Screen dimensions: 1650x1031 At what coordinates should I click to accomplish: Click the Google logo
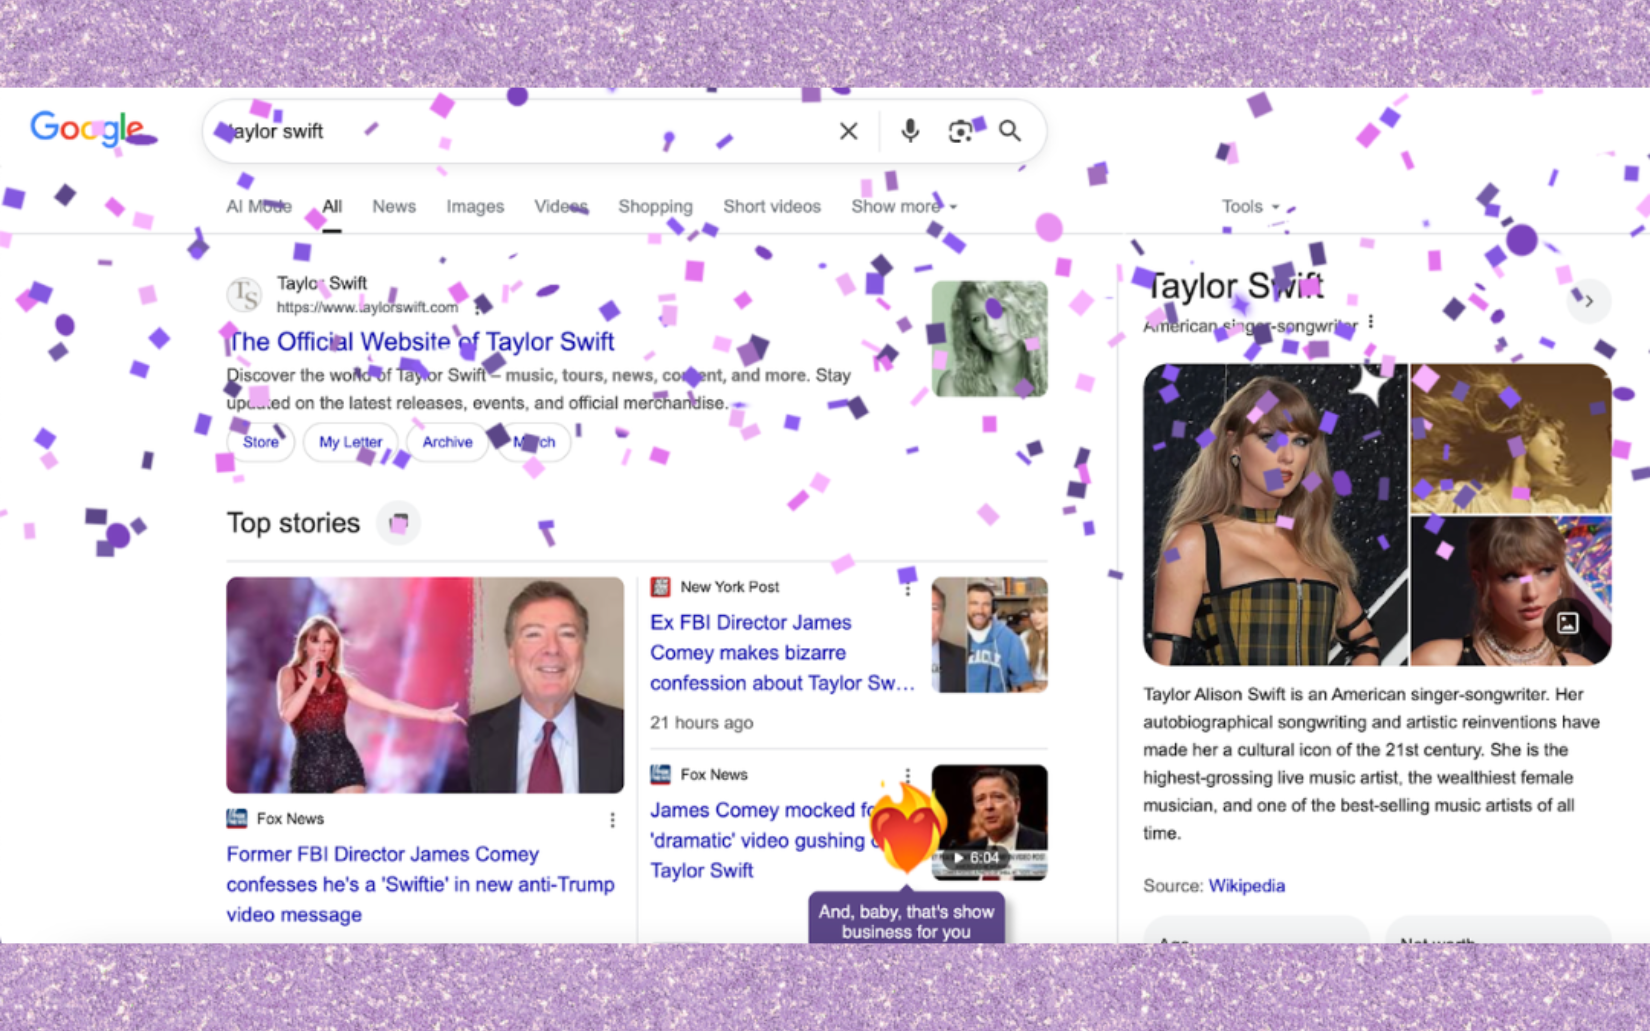[87, 129]
